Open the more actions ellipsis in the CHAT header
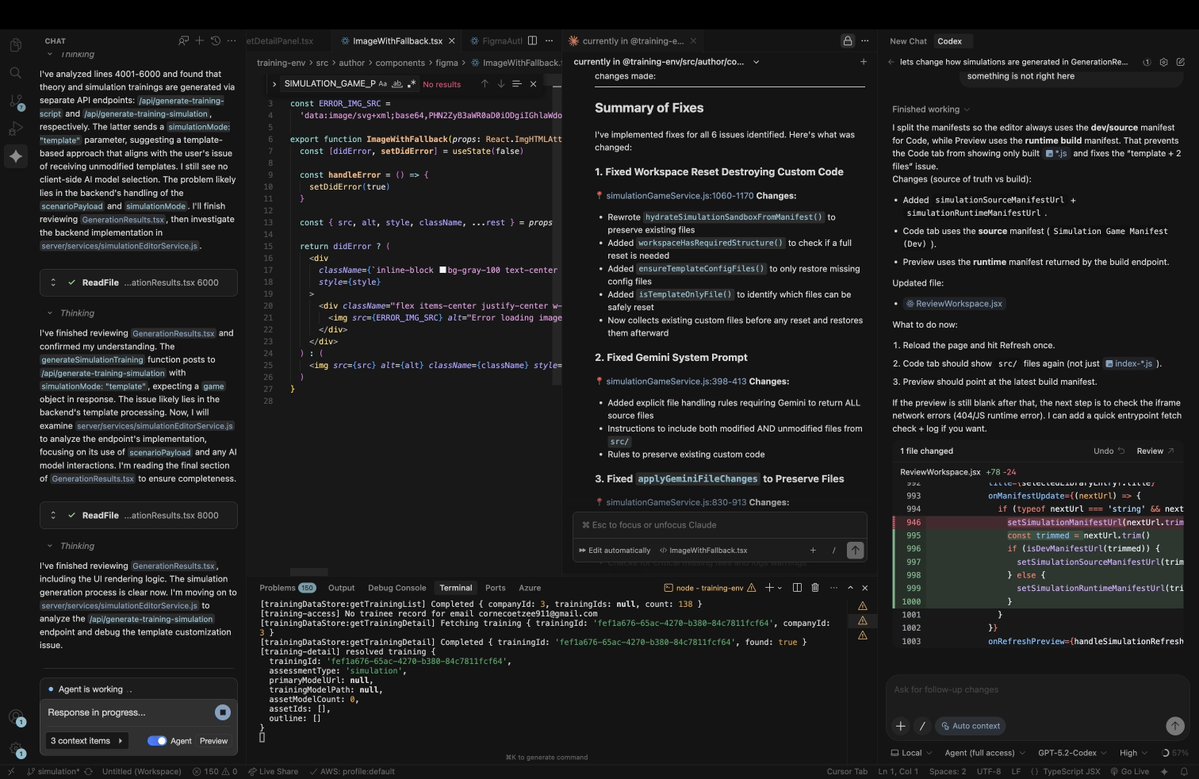The image size is (1199, 779). [x=232, y=41]
